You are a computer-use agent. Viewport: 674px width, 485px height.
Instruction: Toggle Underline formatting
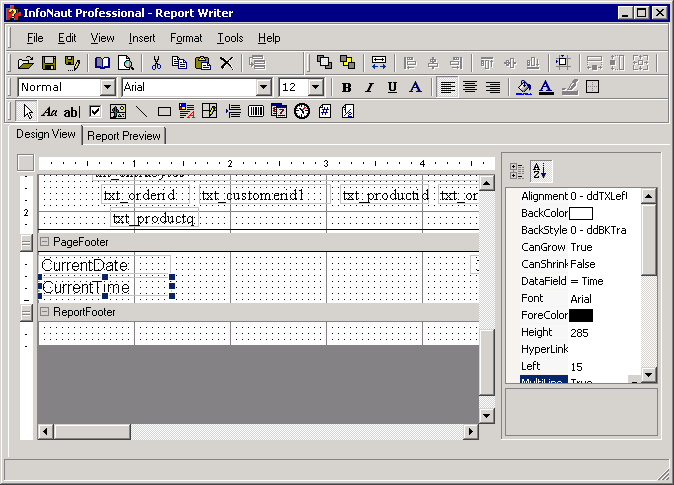(x=392, y=88)
